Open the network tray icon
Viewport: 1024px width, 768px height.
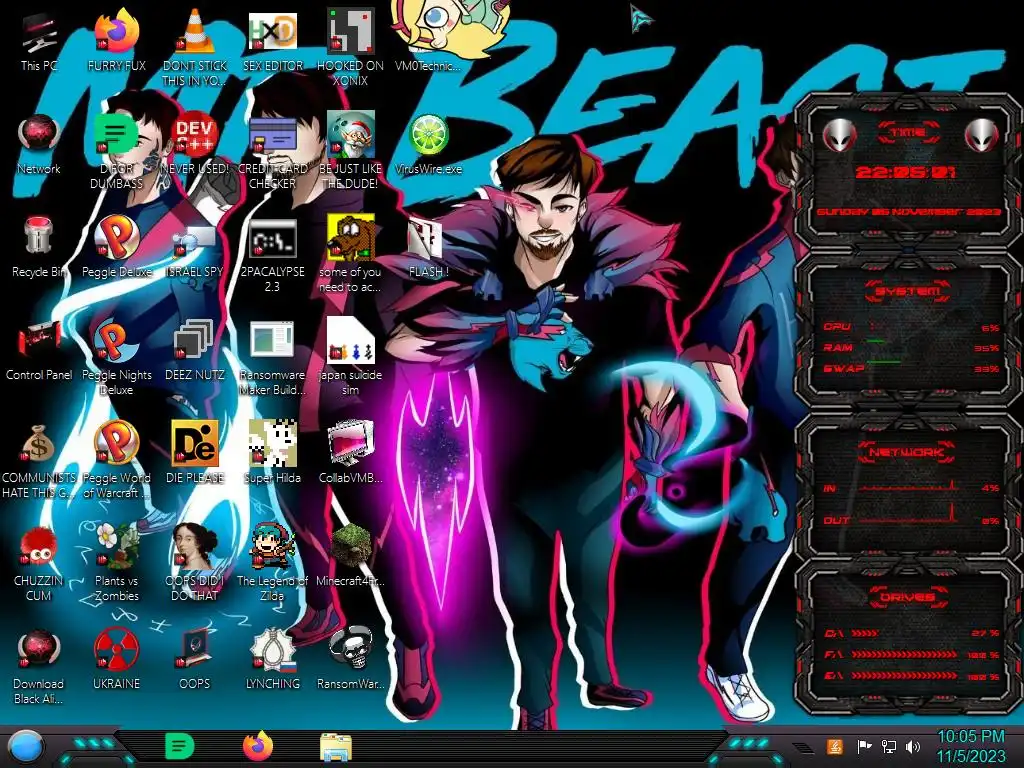888,747
